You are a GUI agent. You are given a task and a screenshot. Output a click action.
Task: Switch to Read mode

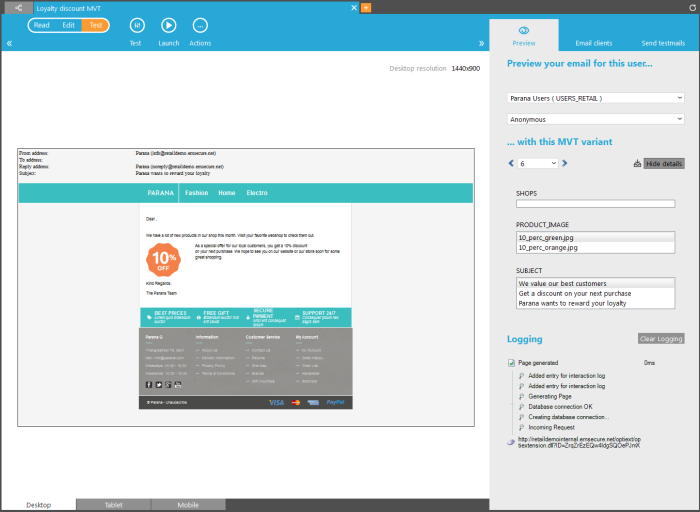(x=42, y=25)
